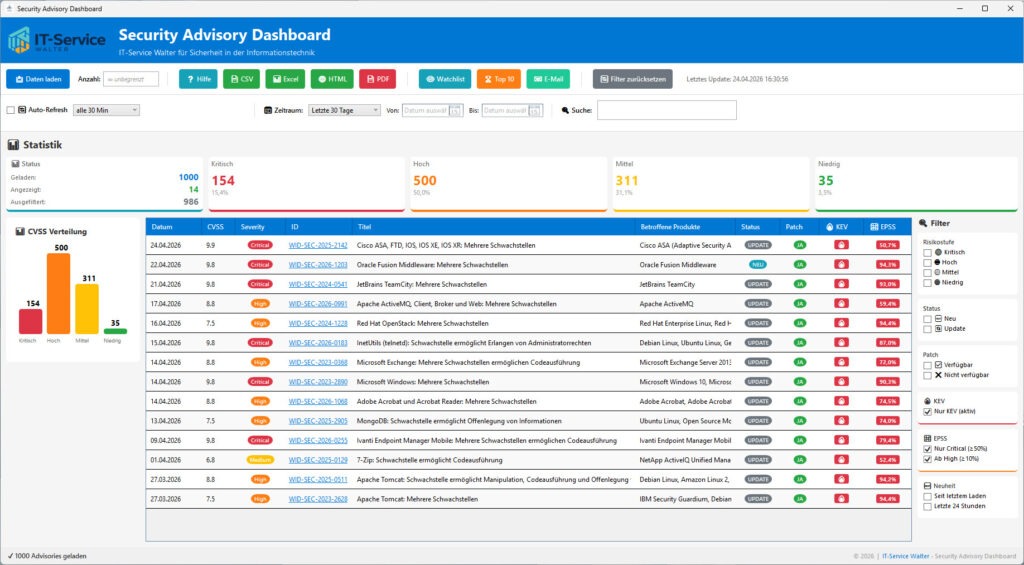
Task: Open the Zeitraum 'Letzte 30 Tage' dropdown
Action: pos(344,110)
